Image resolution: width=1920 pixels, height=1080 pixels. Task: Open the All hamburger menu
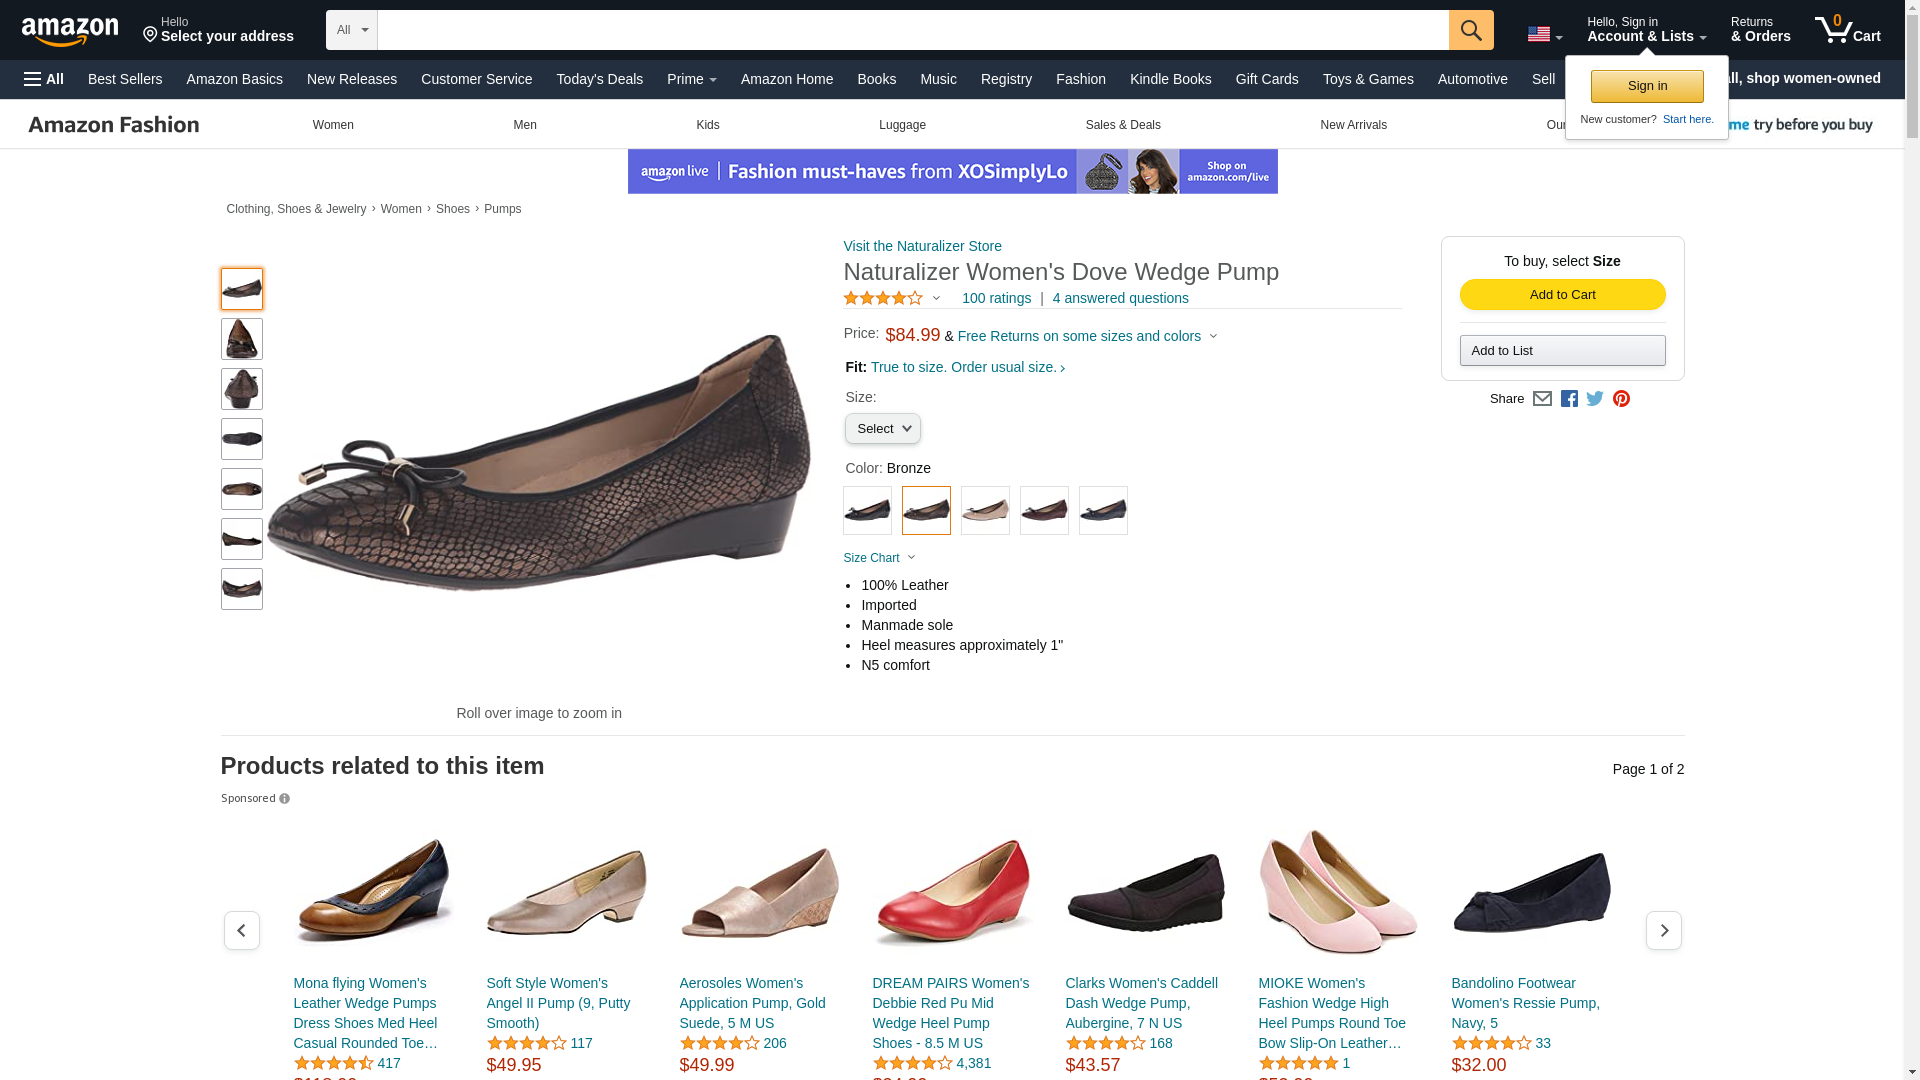click(x=44, y=79)
